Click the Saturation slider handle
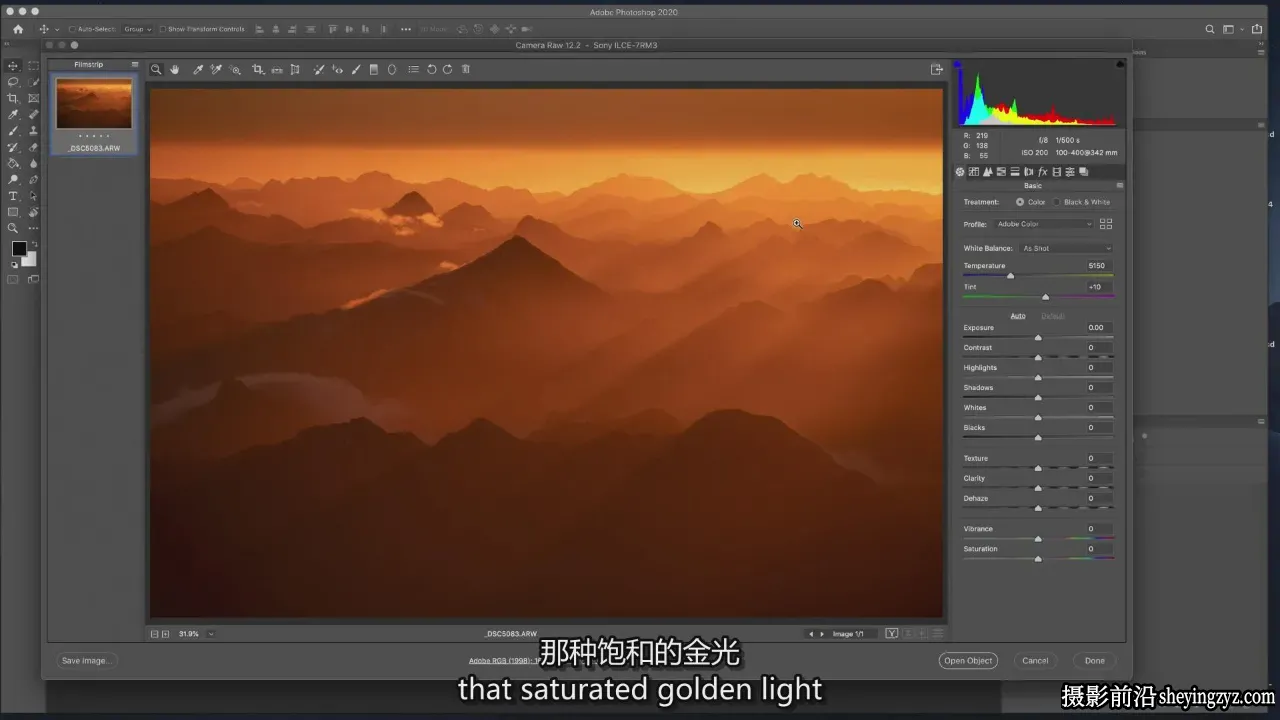 click(1038, 559)
